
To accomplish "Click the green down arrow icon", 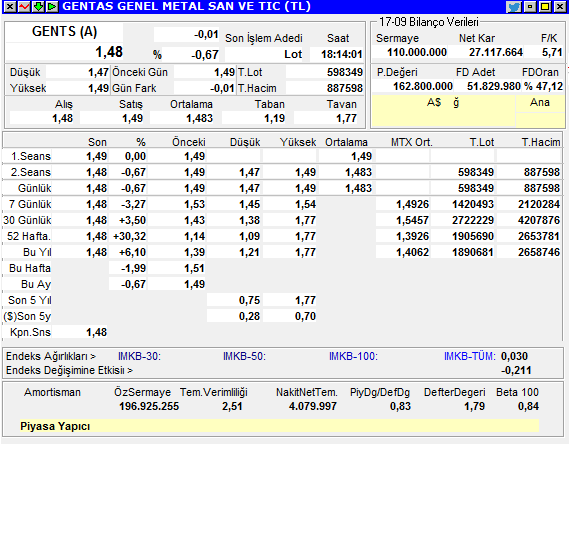I will pos(38,7).
